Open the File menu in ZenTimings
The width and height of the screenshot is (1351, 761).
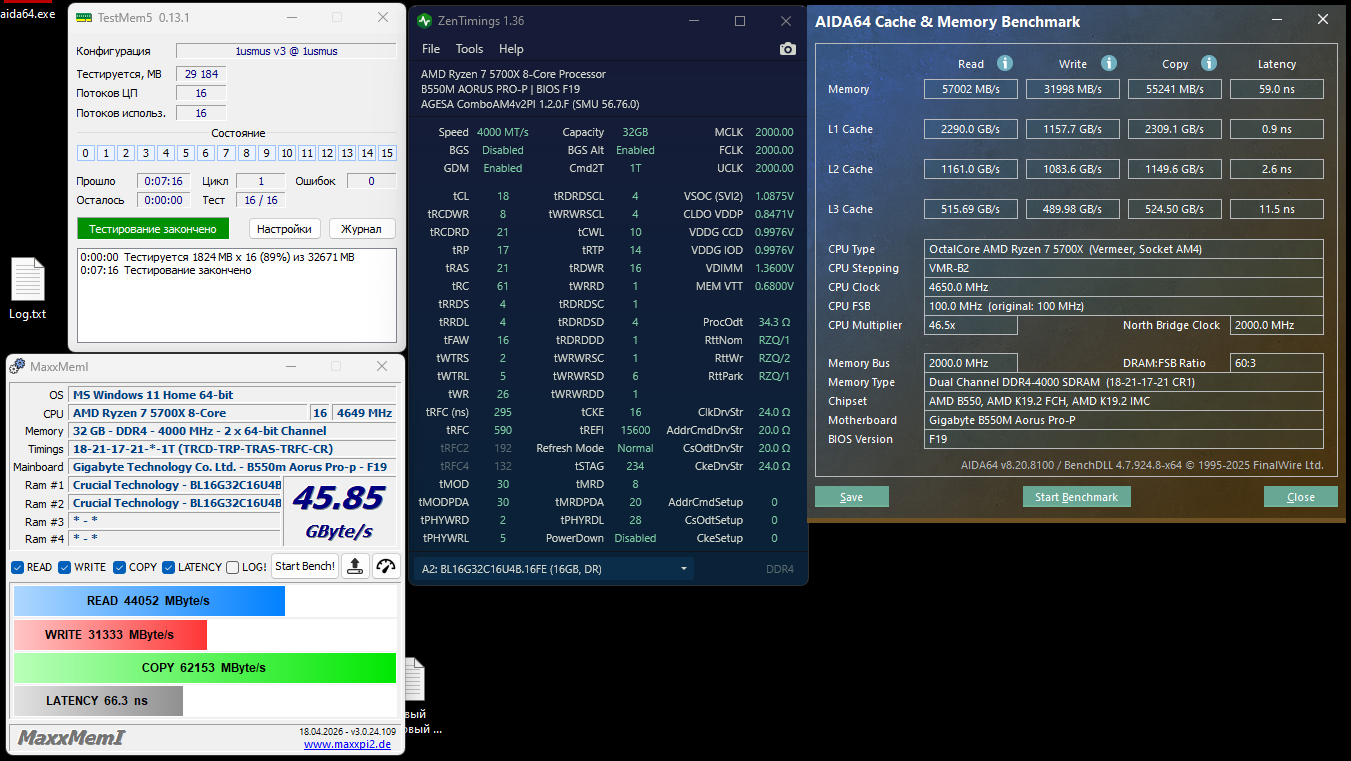click(x=431, y=48)
